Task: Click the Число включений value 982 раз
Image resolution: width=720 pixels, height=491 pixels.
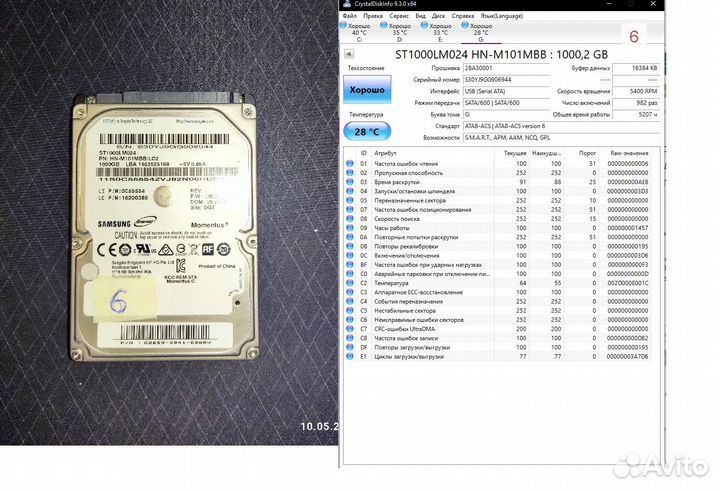Action: 636,103
